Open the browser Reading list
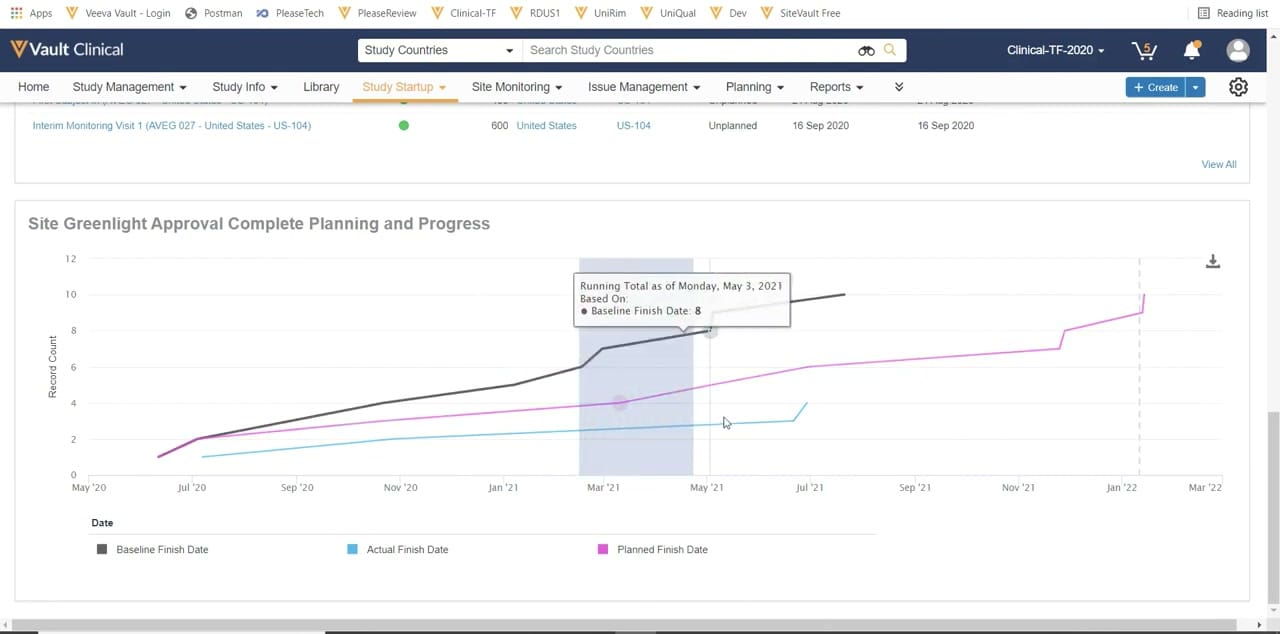 [x=1232, y=13]
